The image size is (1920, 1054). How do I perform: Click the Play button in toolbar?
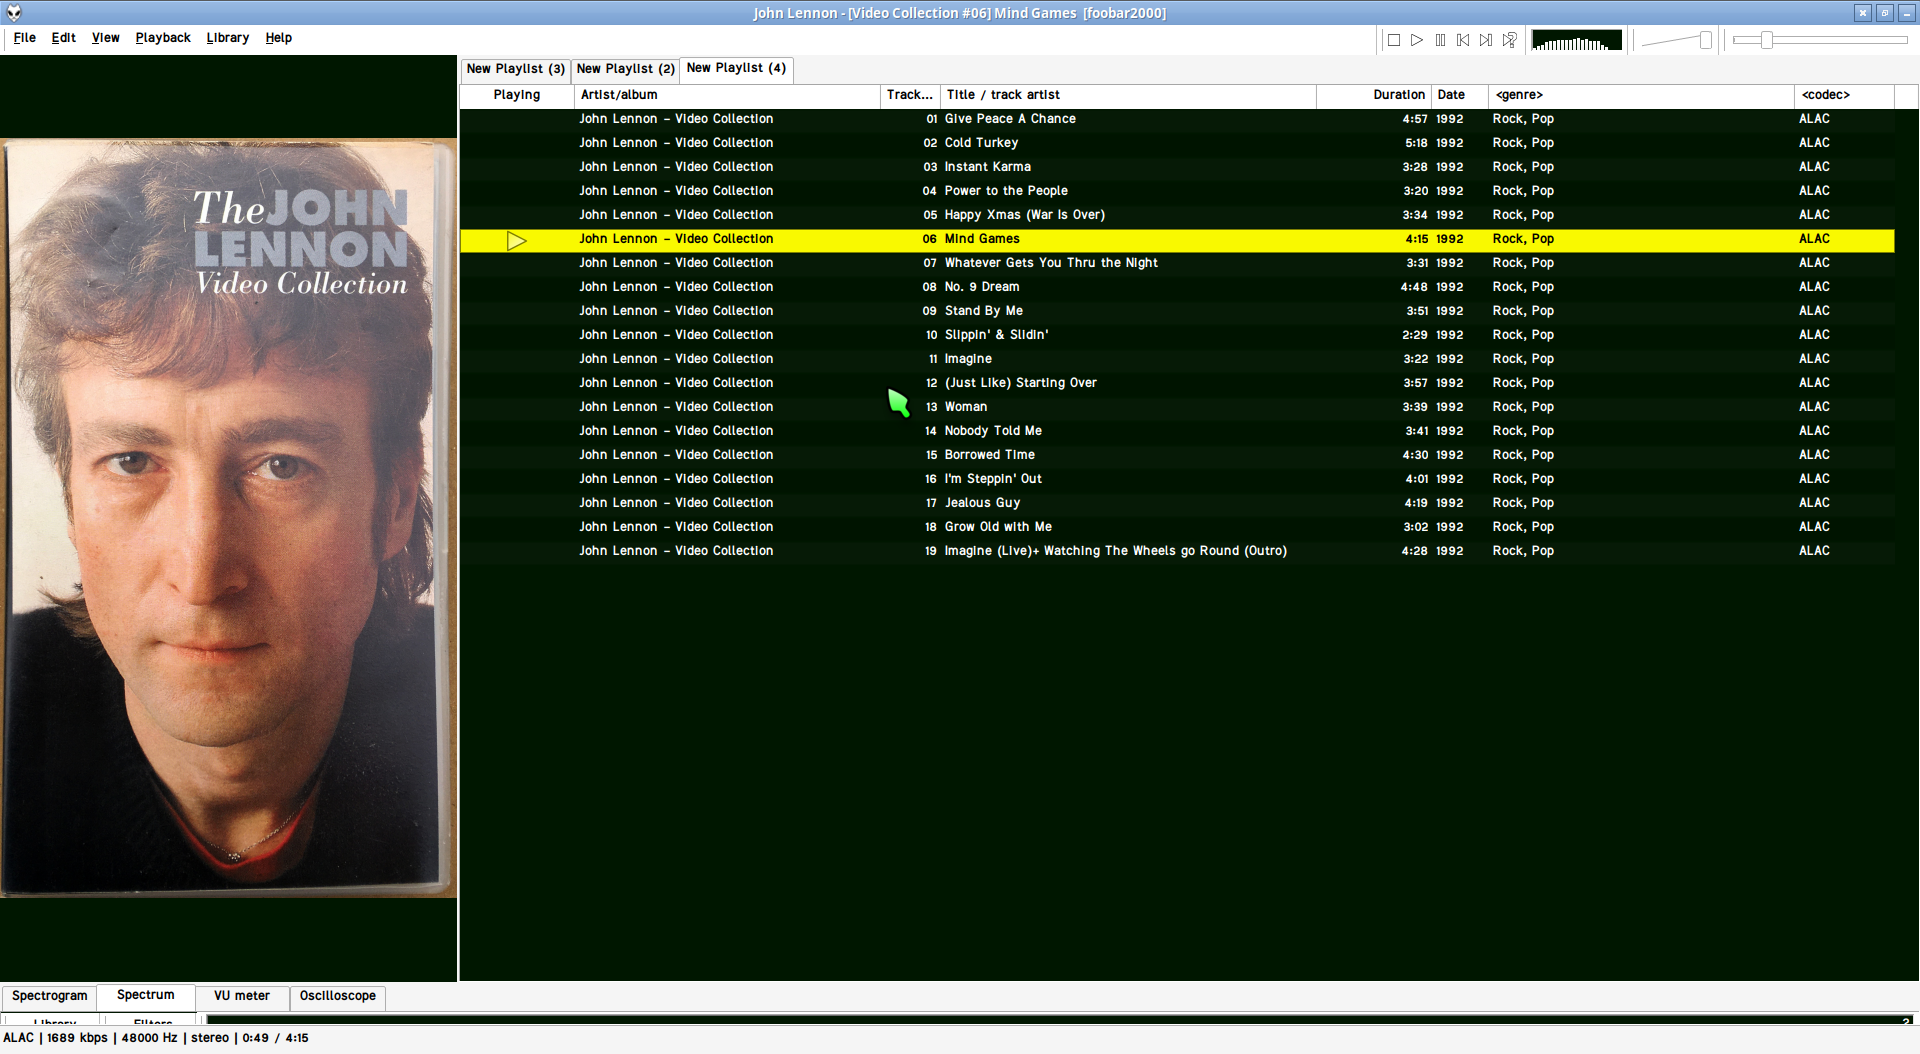coord(1416,40)
